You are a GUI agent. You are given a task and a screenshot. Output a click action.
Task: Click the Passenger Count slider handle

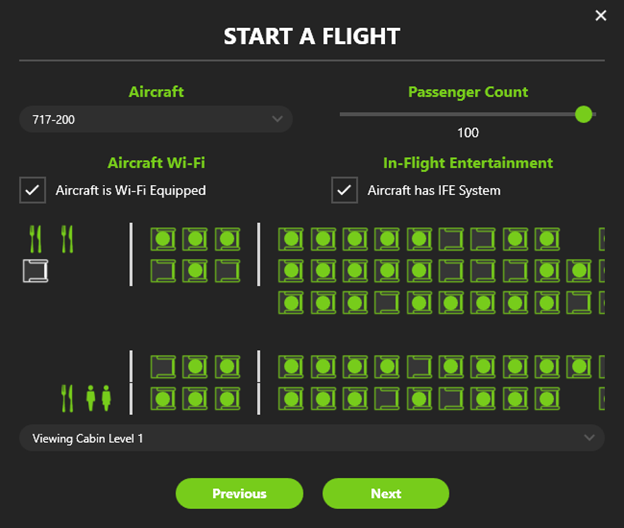coord(584,114)
